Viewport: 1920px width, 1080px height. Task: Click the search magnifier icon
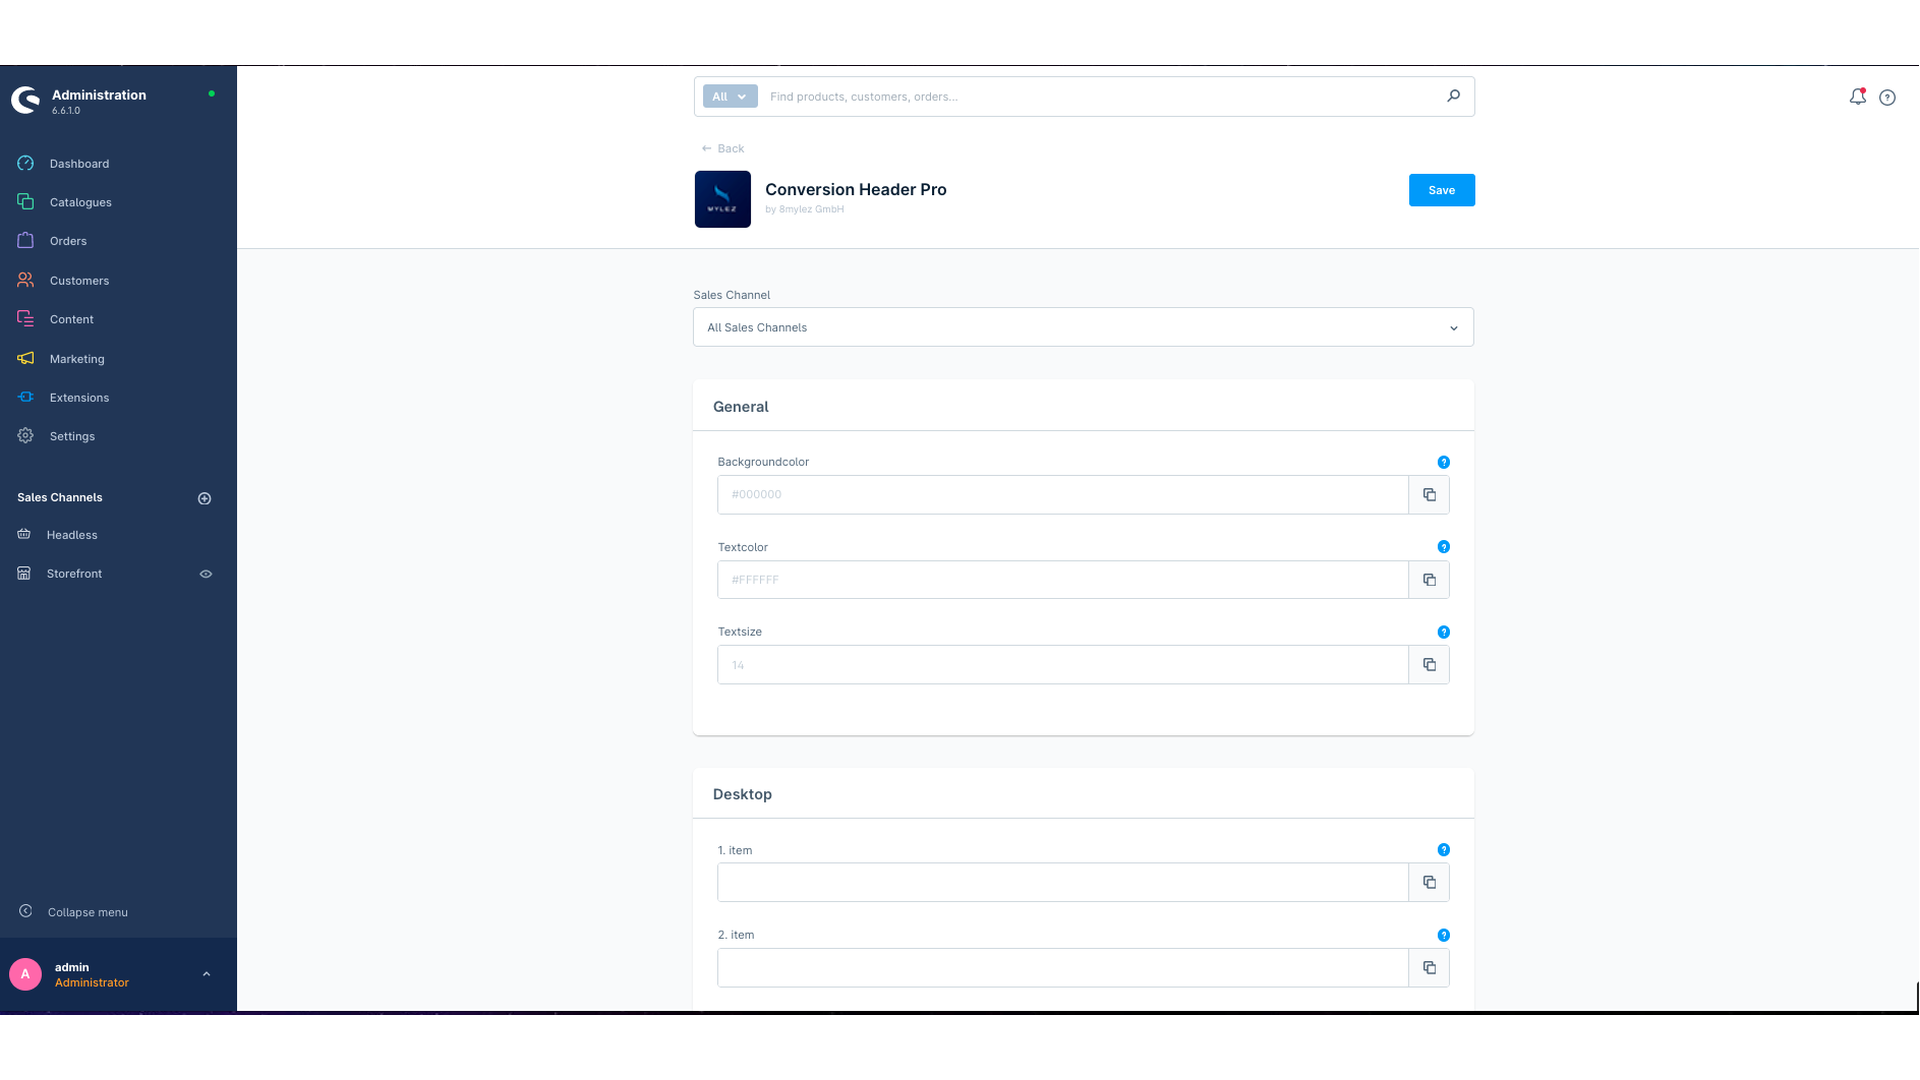[1453, 96]
